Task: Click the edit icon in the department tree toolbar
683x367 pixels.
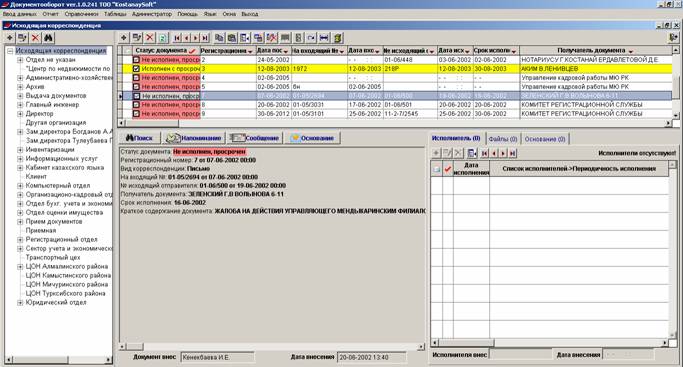Action: point(22,38)
